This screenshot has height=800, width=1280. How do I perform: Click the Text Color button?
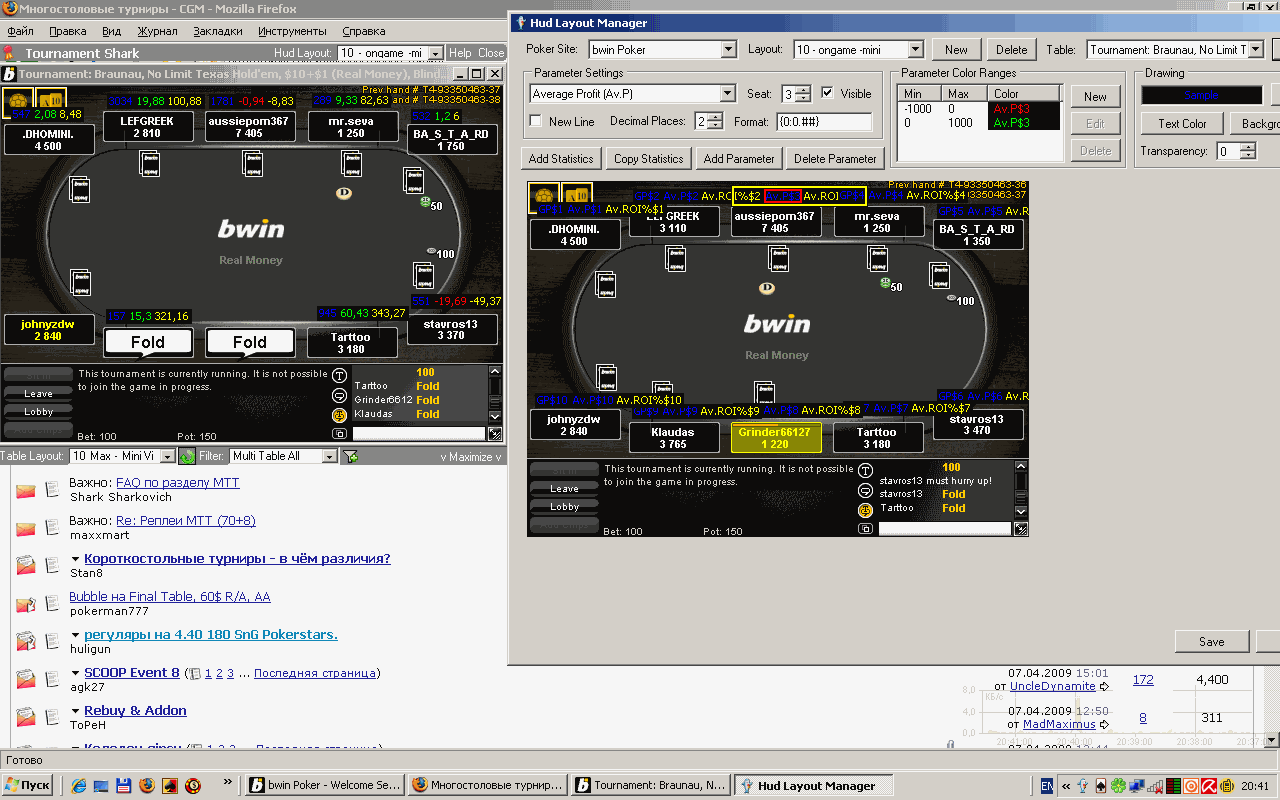point(1182,124)
